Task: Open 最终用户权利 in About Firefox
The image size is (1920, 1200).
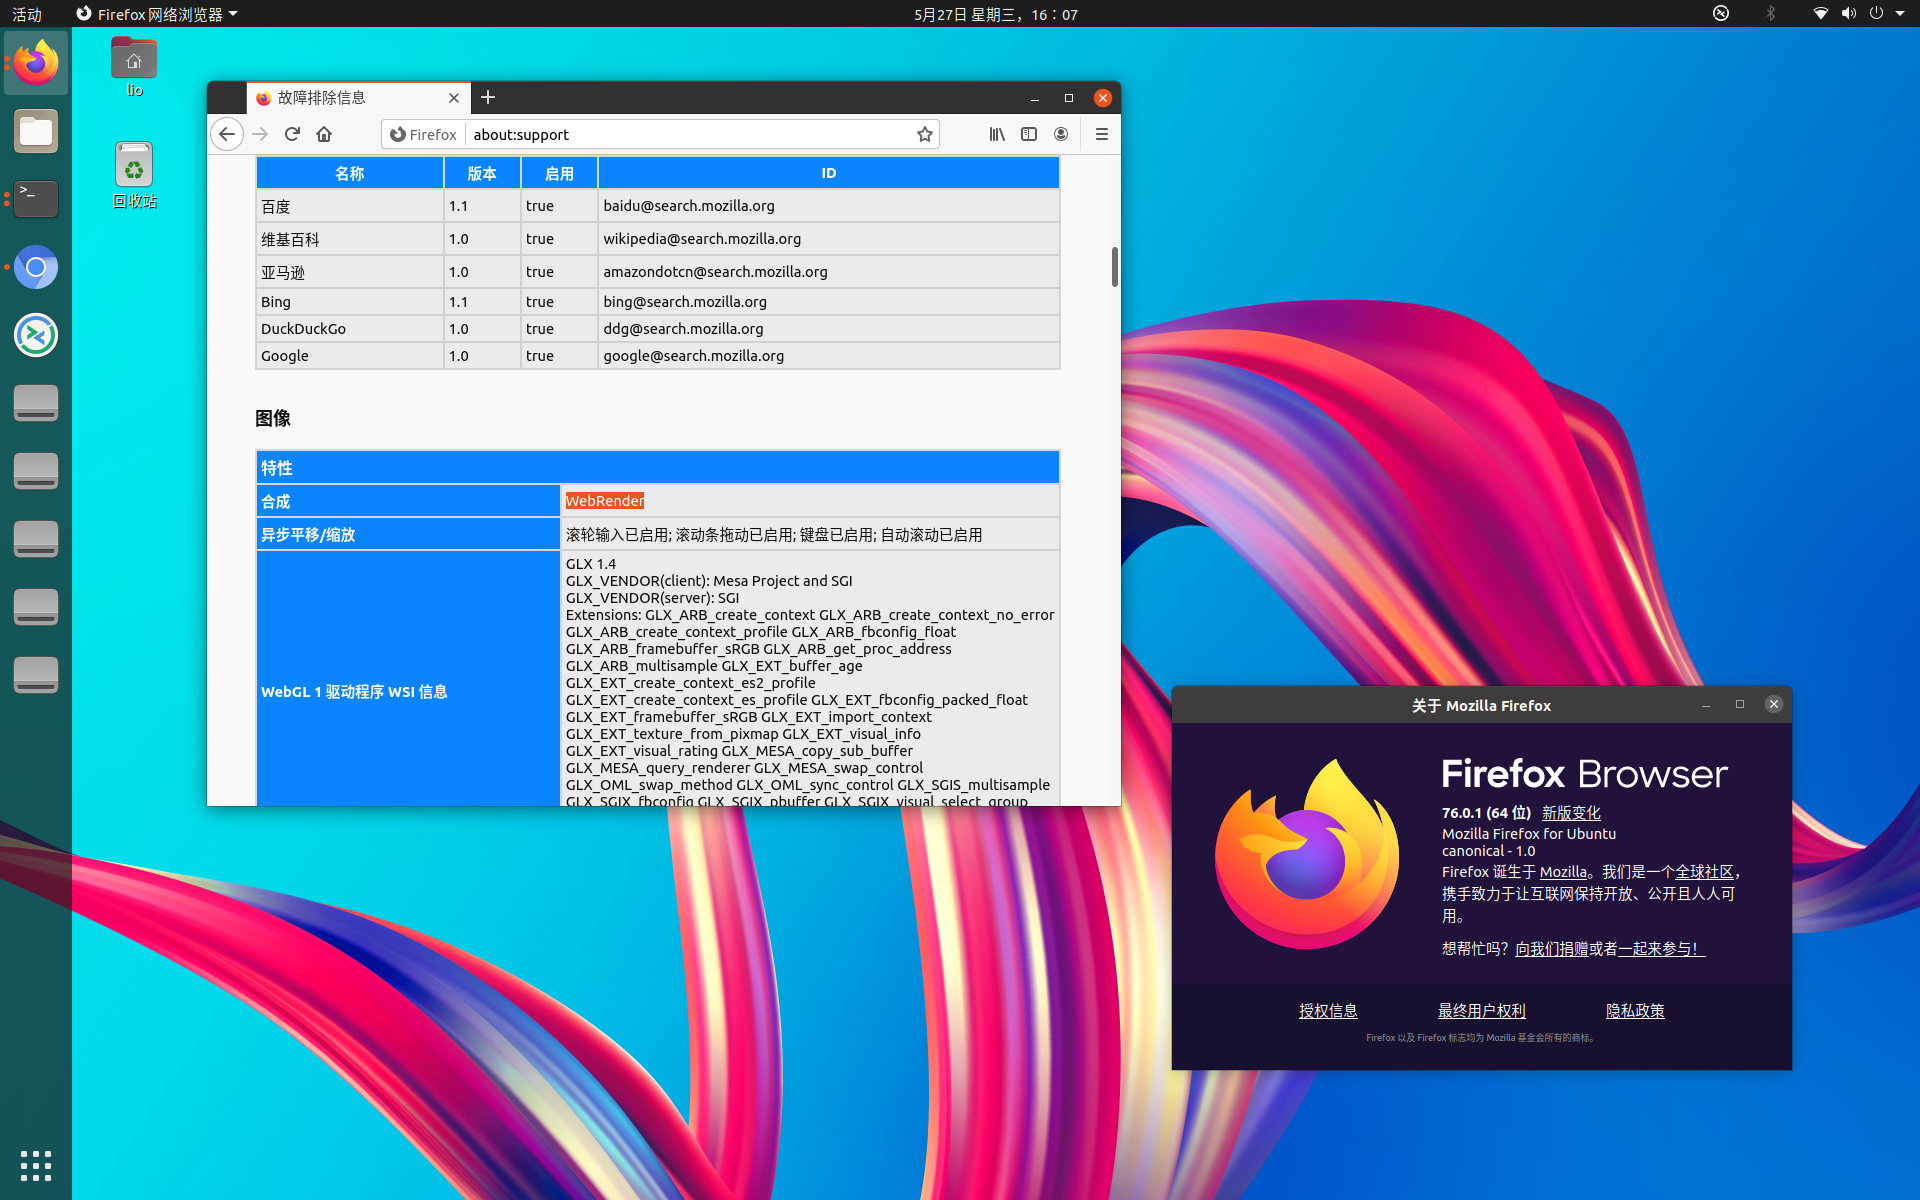Action: pos(1482,1011)
